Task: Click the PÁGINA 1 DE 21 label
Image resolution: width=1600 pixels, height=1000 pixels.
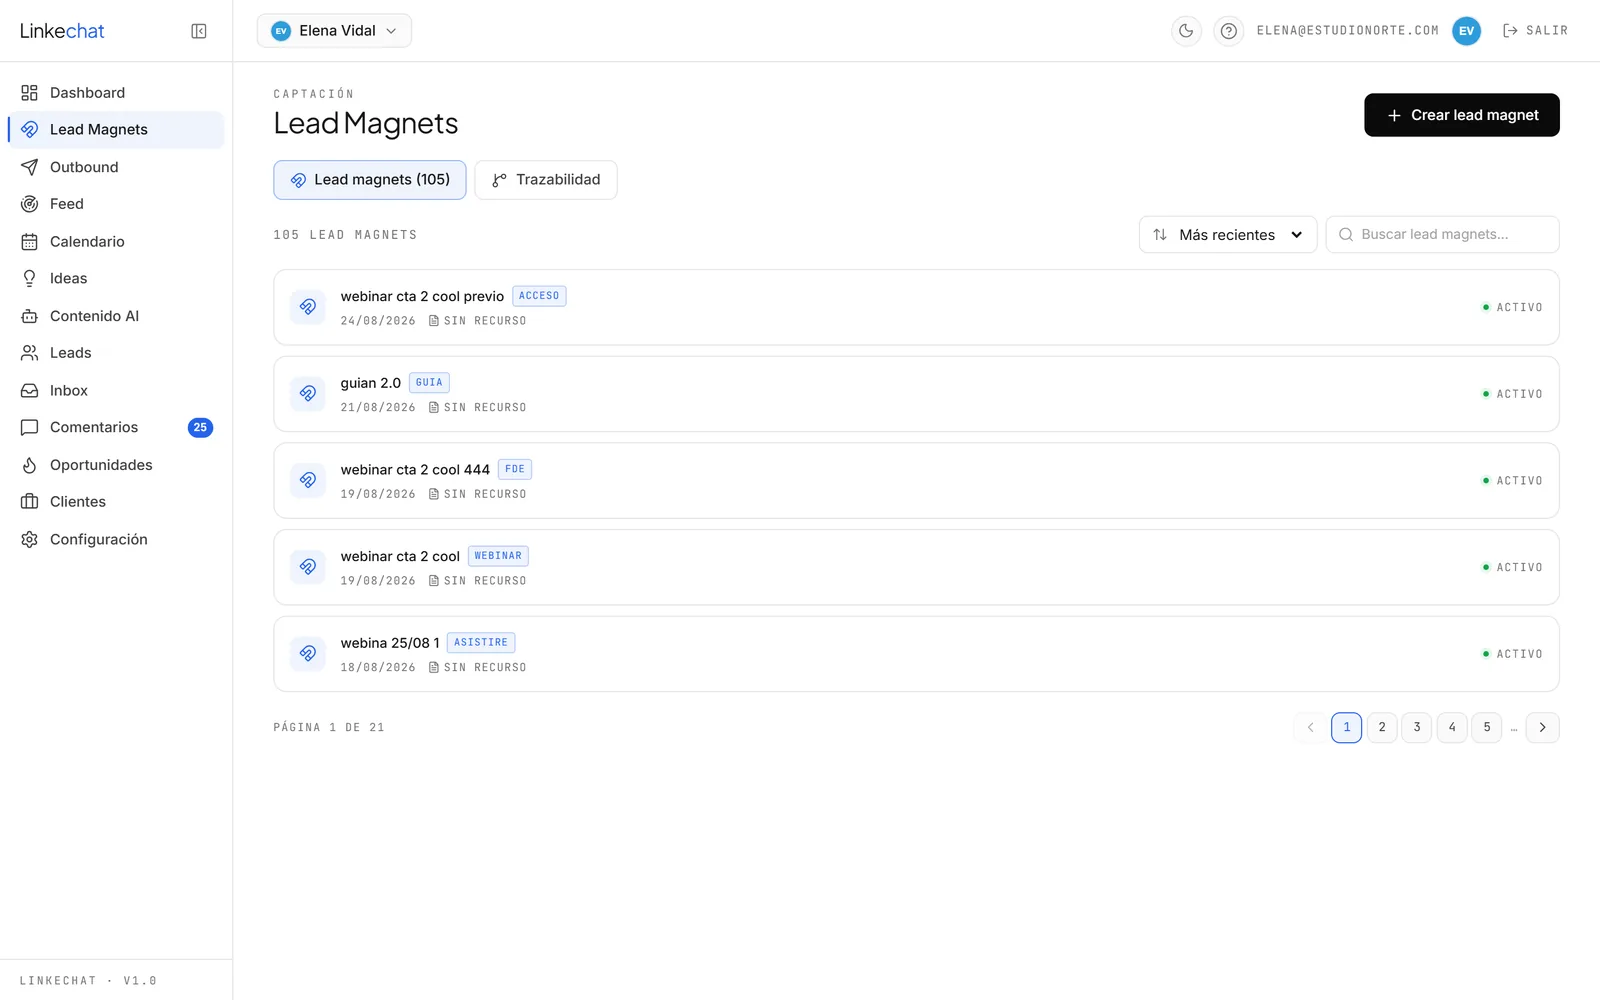Action: [329, 728]
